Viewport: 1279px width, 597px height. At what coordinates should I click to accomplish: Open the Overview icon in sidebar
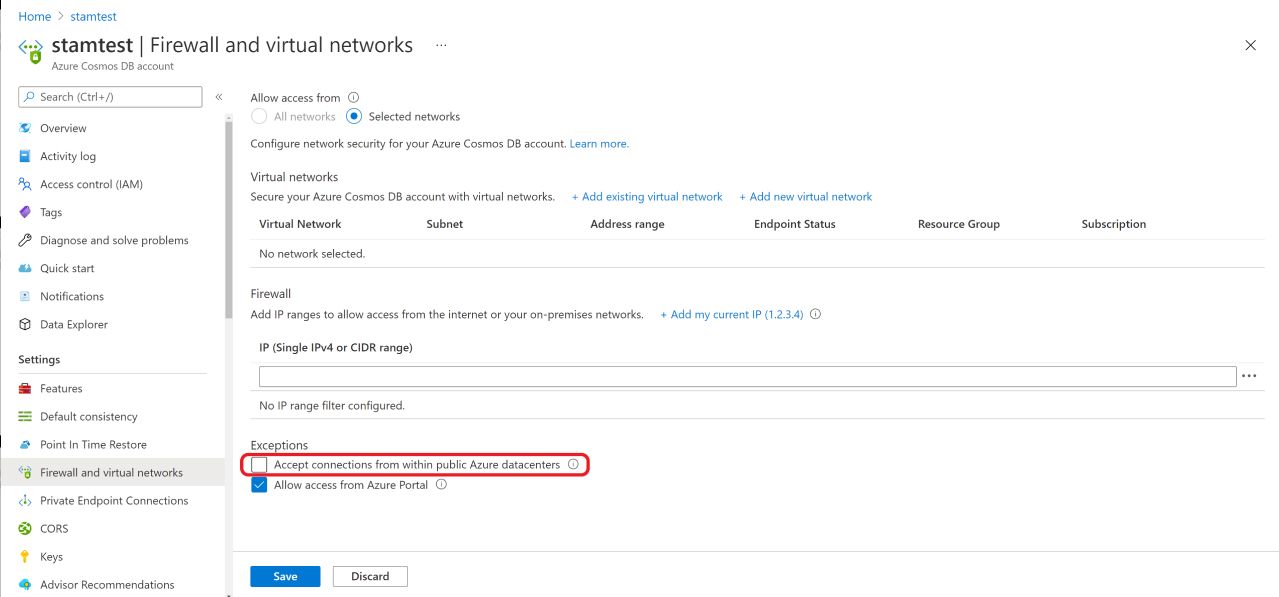(25, 128)
